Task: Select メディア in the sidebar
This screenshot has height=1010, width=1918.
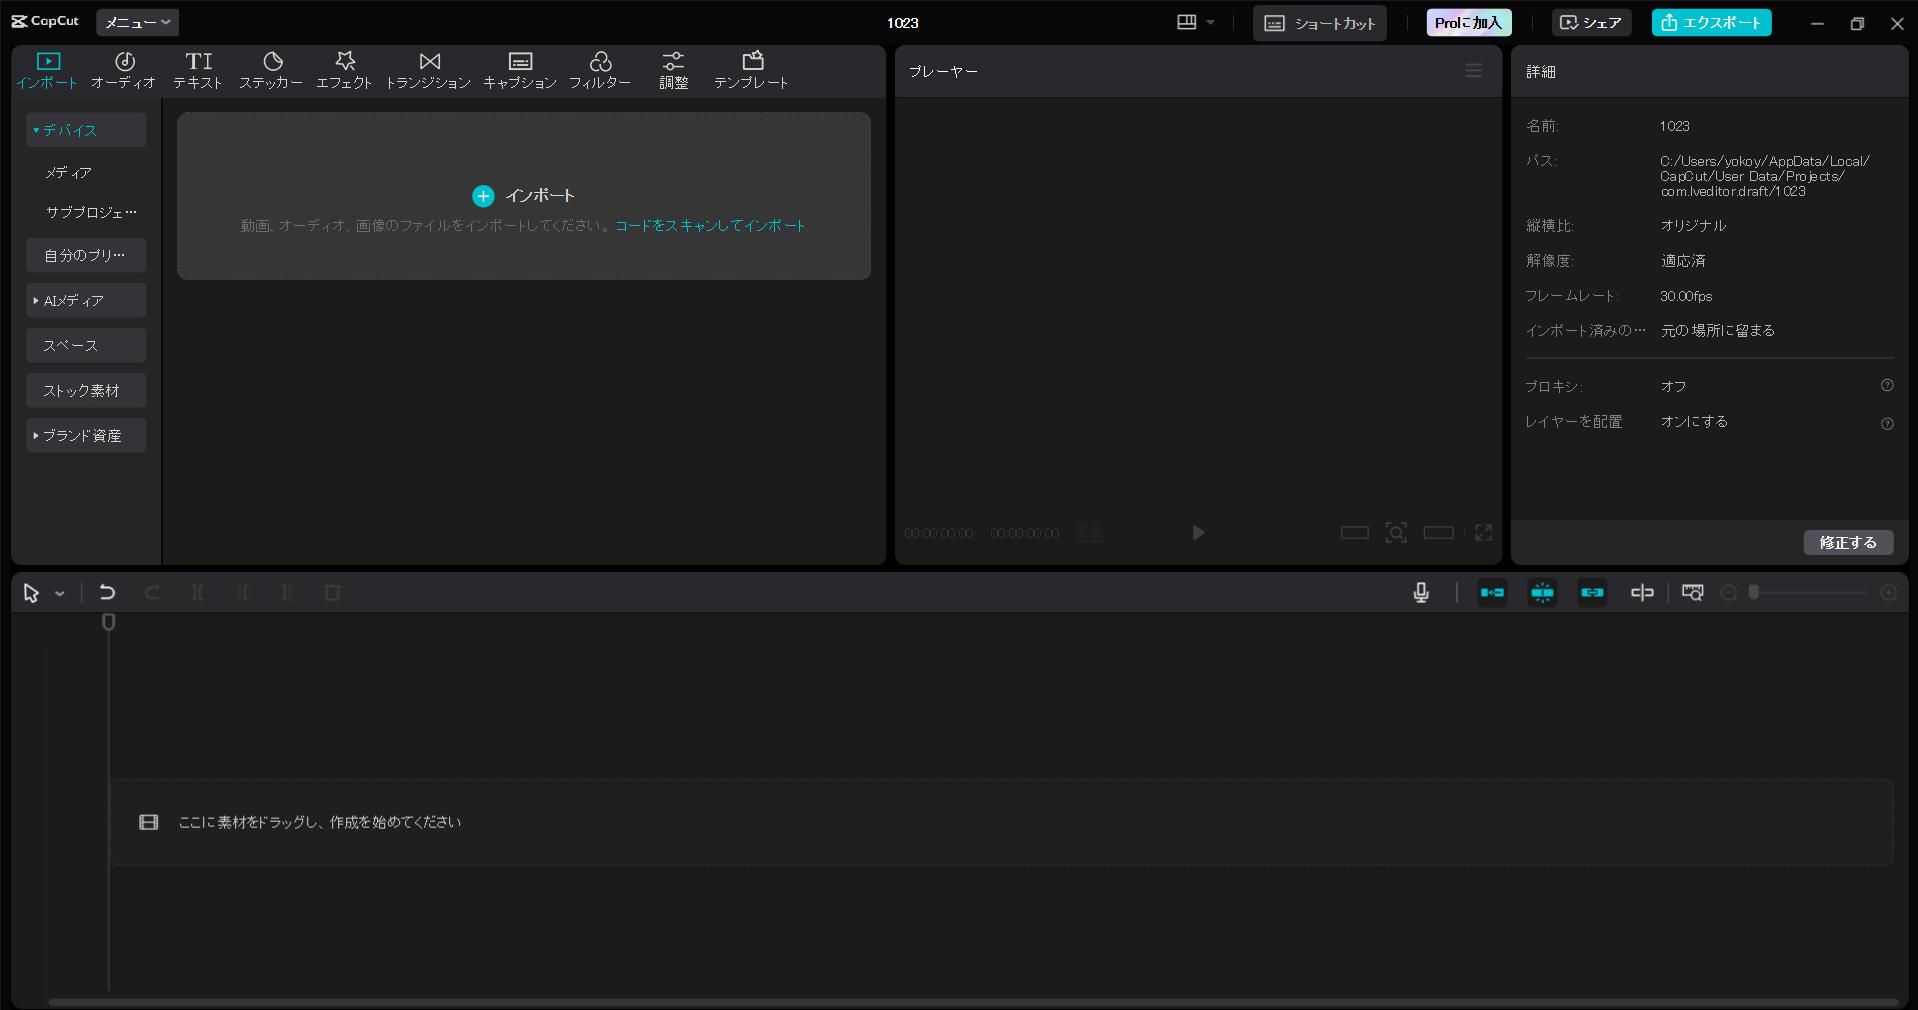Action: click(x=69, y=172)
